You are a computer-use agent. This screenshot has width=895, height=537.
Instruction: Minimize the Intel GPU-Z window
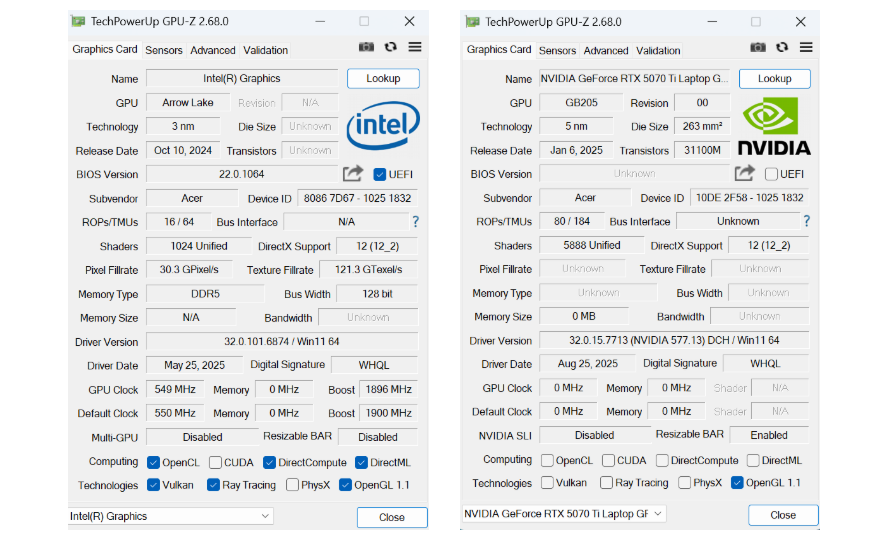tap(320, 22)
